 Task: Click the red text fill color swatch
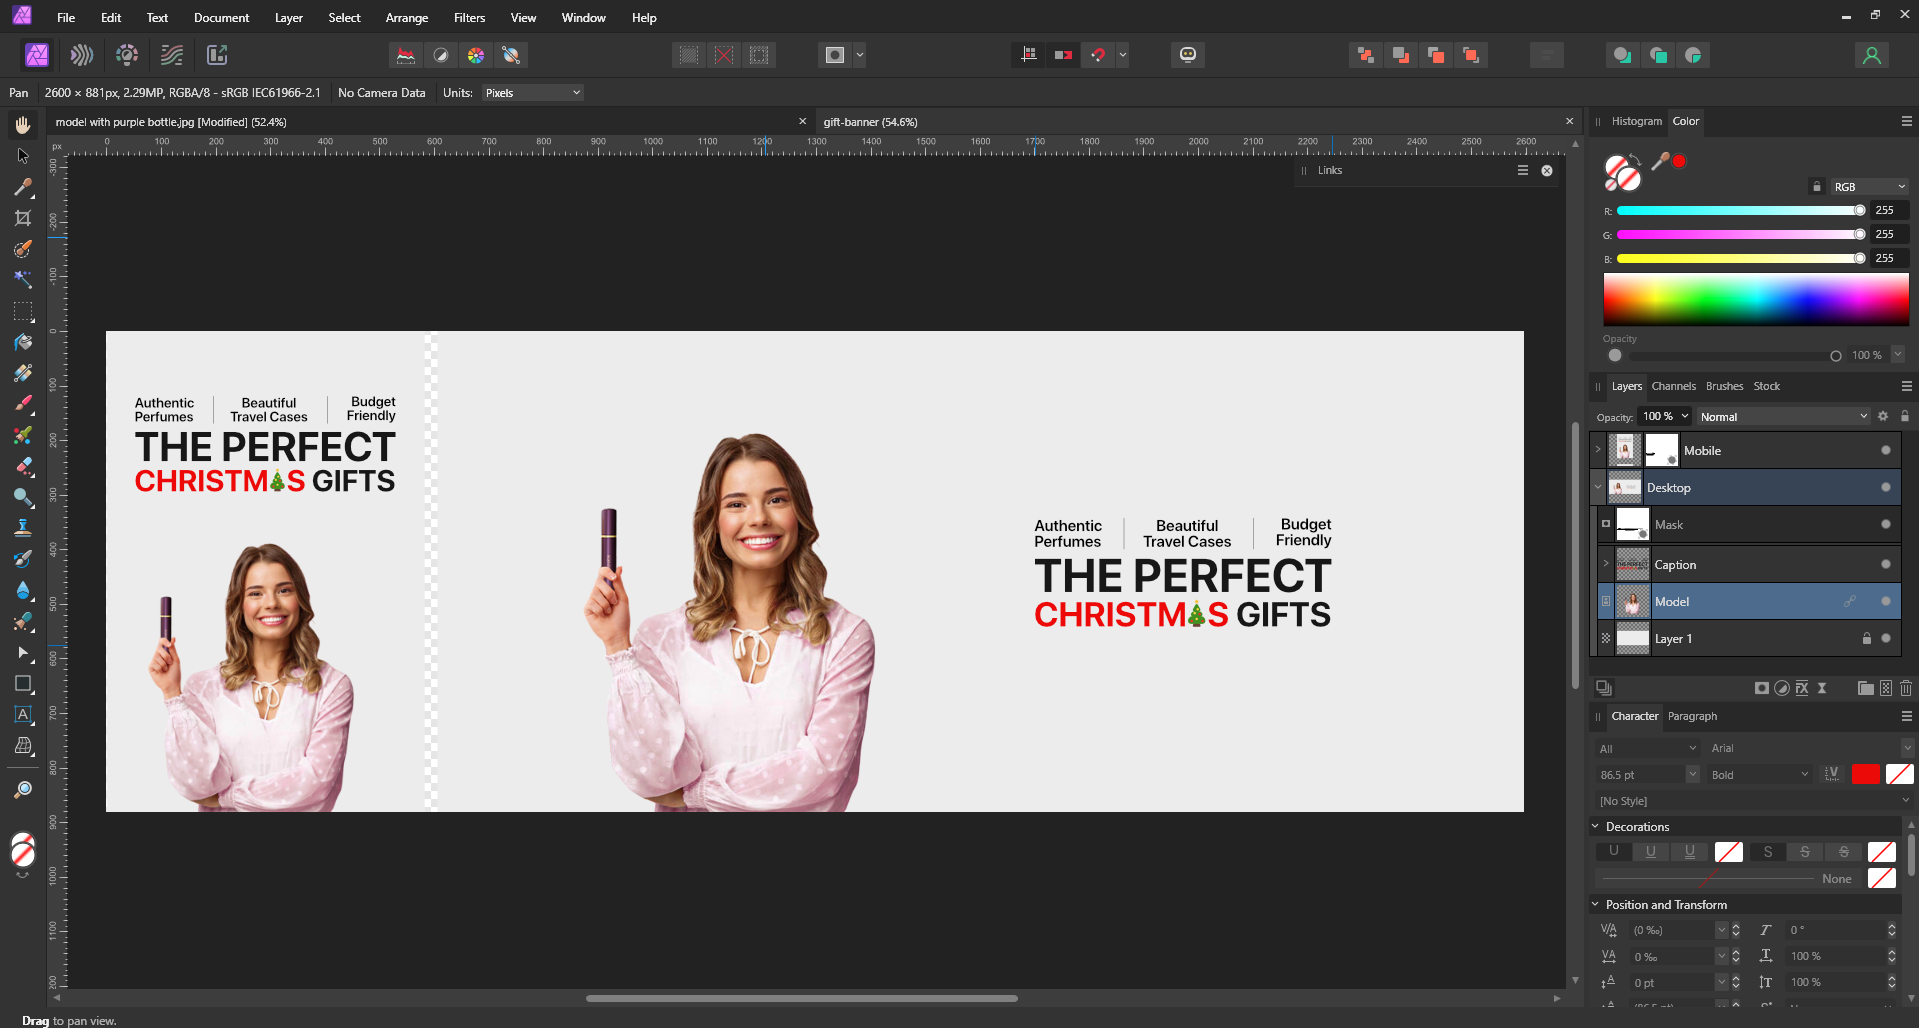pos(1865,774)
